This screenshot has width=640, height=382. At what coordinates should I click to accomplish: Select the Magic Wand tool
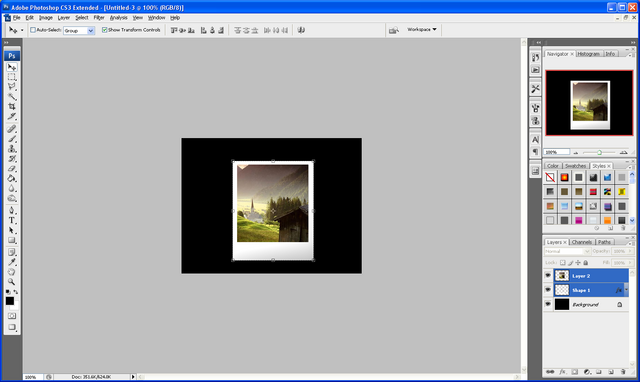point(12,97)
